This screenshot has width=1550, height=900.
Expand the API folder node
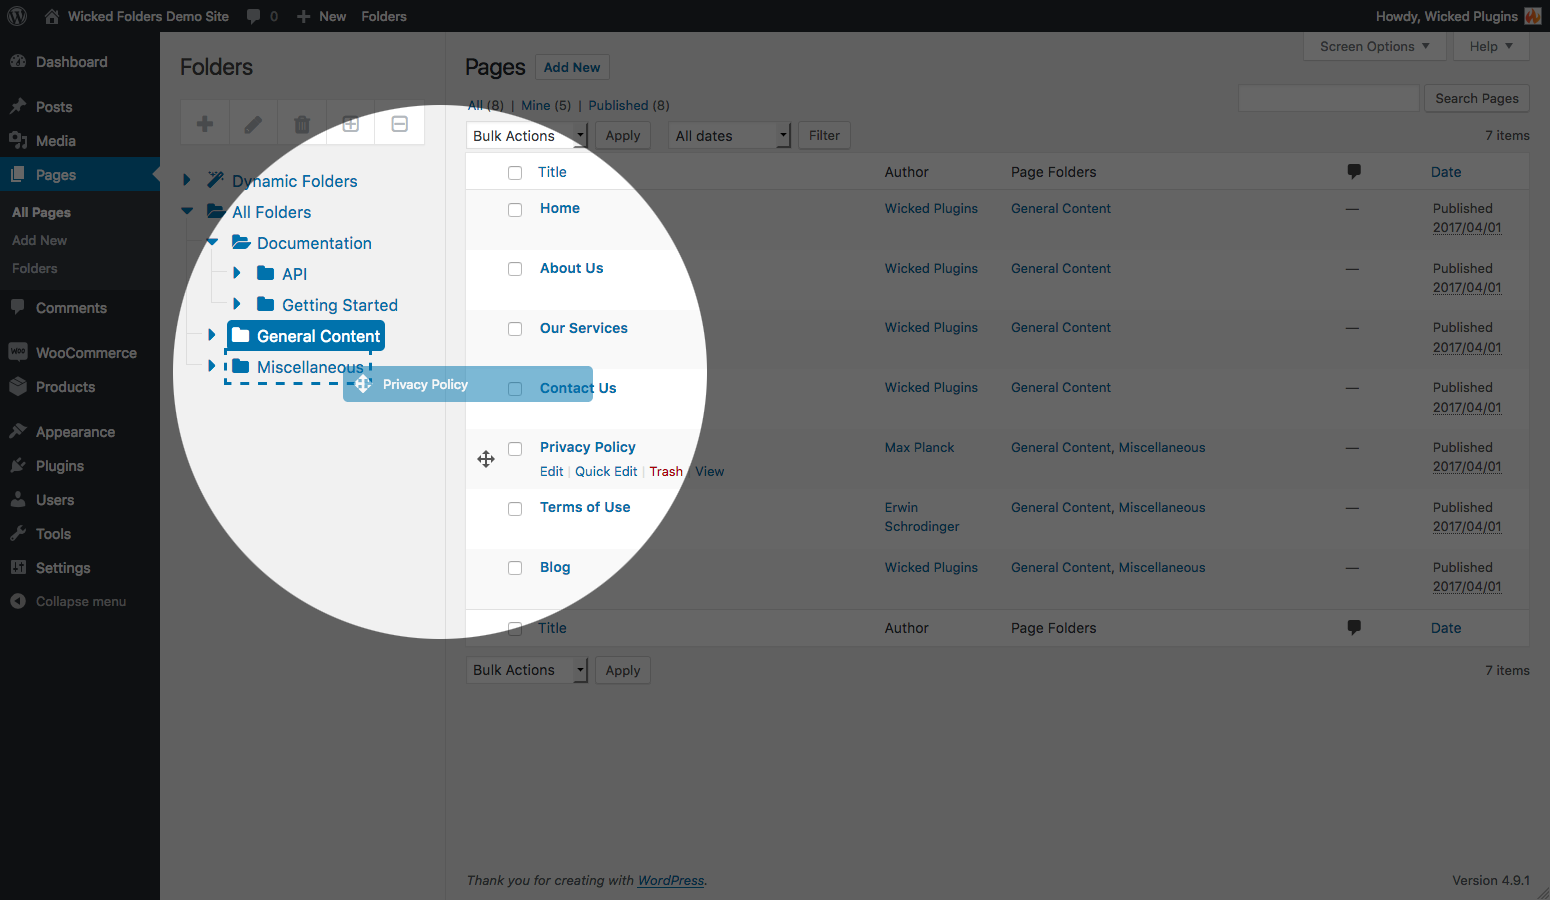[237, 273]
